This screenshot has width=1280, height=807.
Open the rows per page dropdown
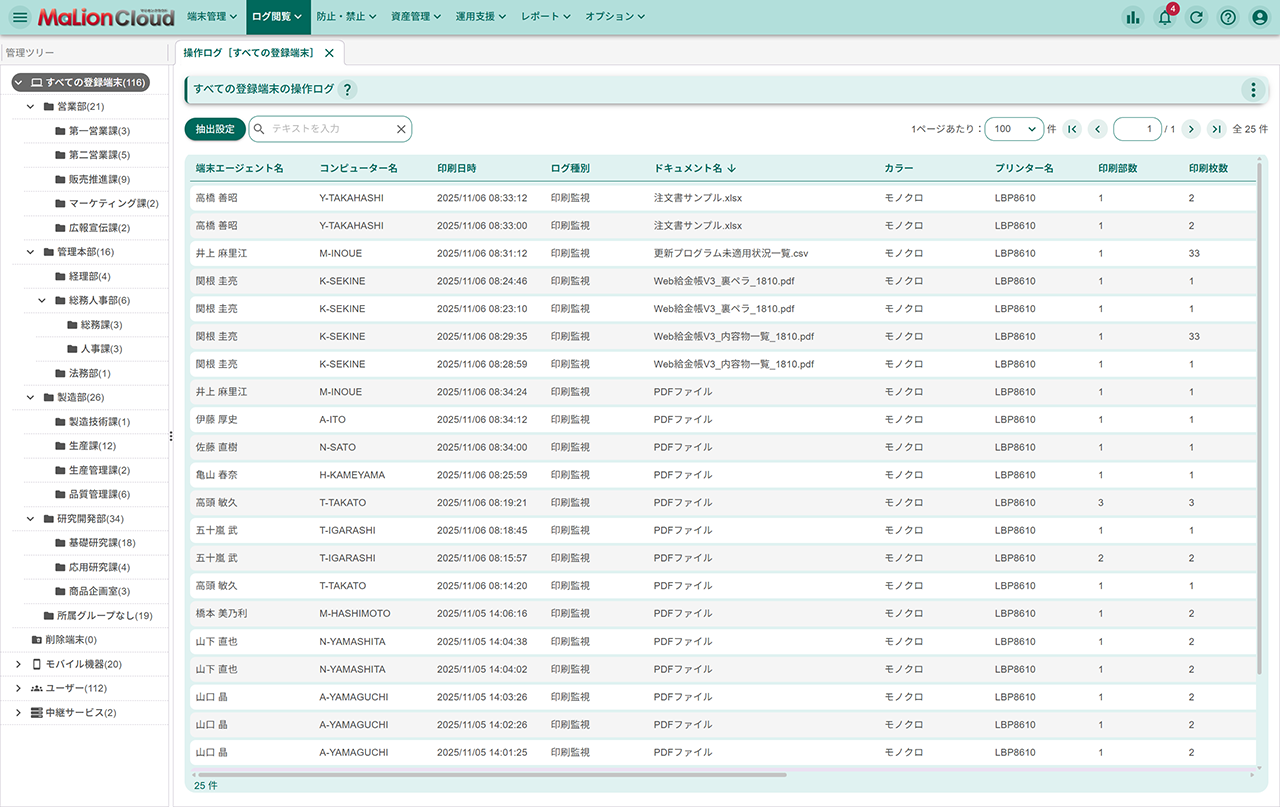[1013, 129]
